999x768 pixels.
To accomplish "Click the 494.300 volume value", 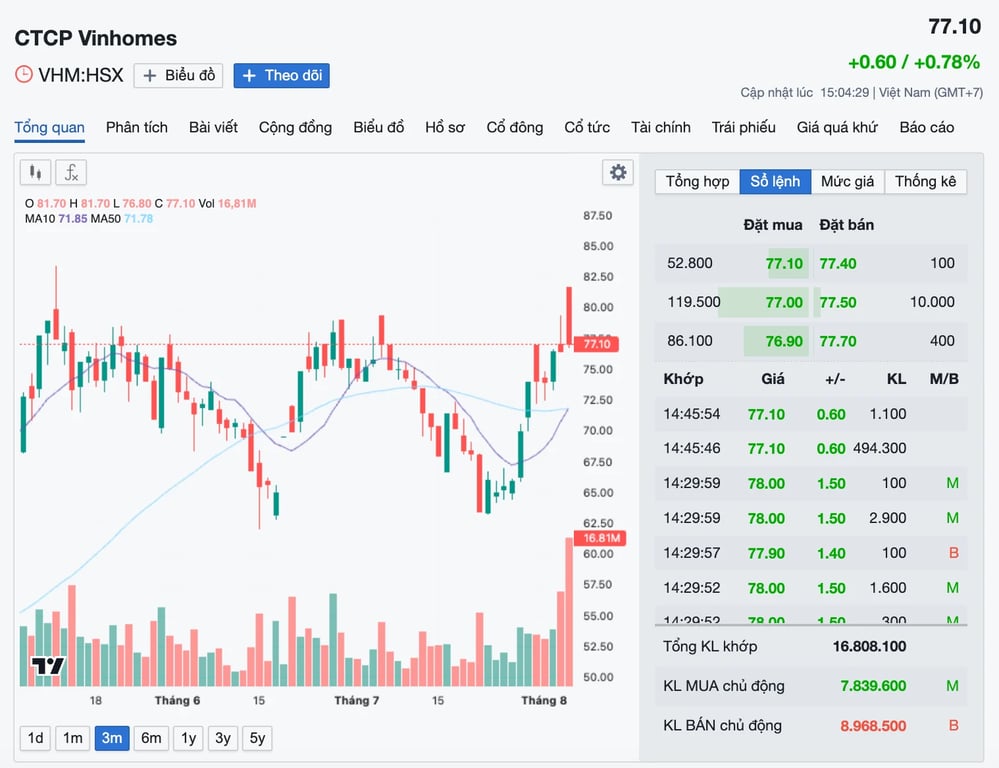I will [879, 449].
